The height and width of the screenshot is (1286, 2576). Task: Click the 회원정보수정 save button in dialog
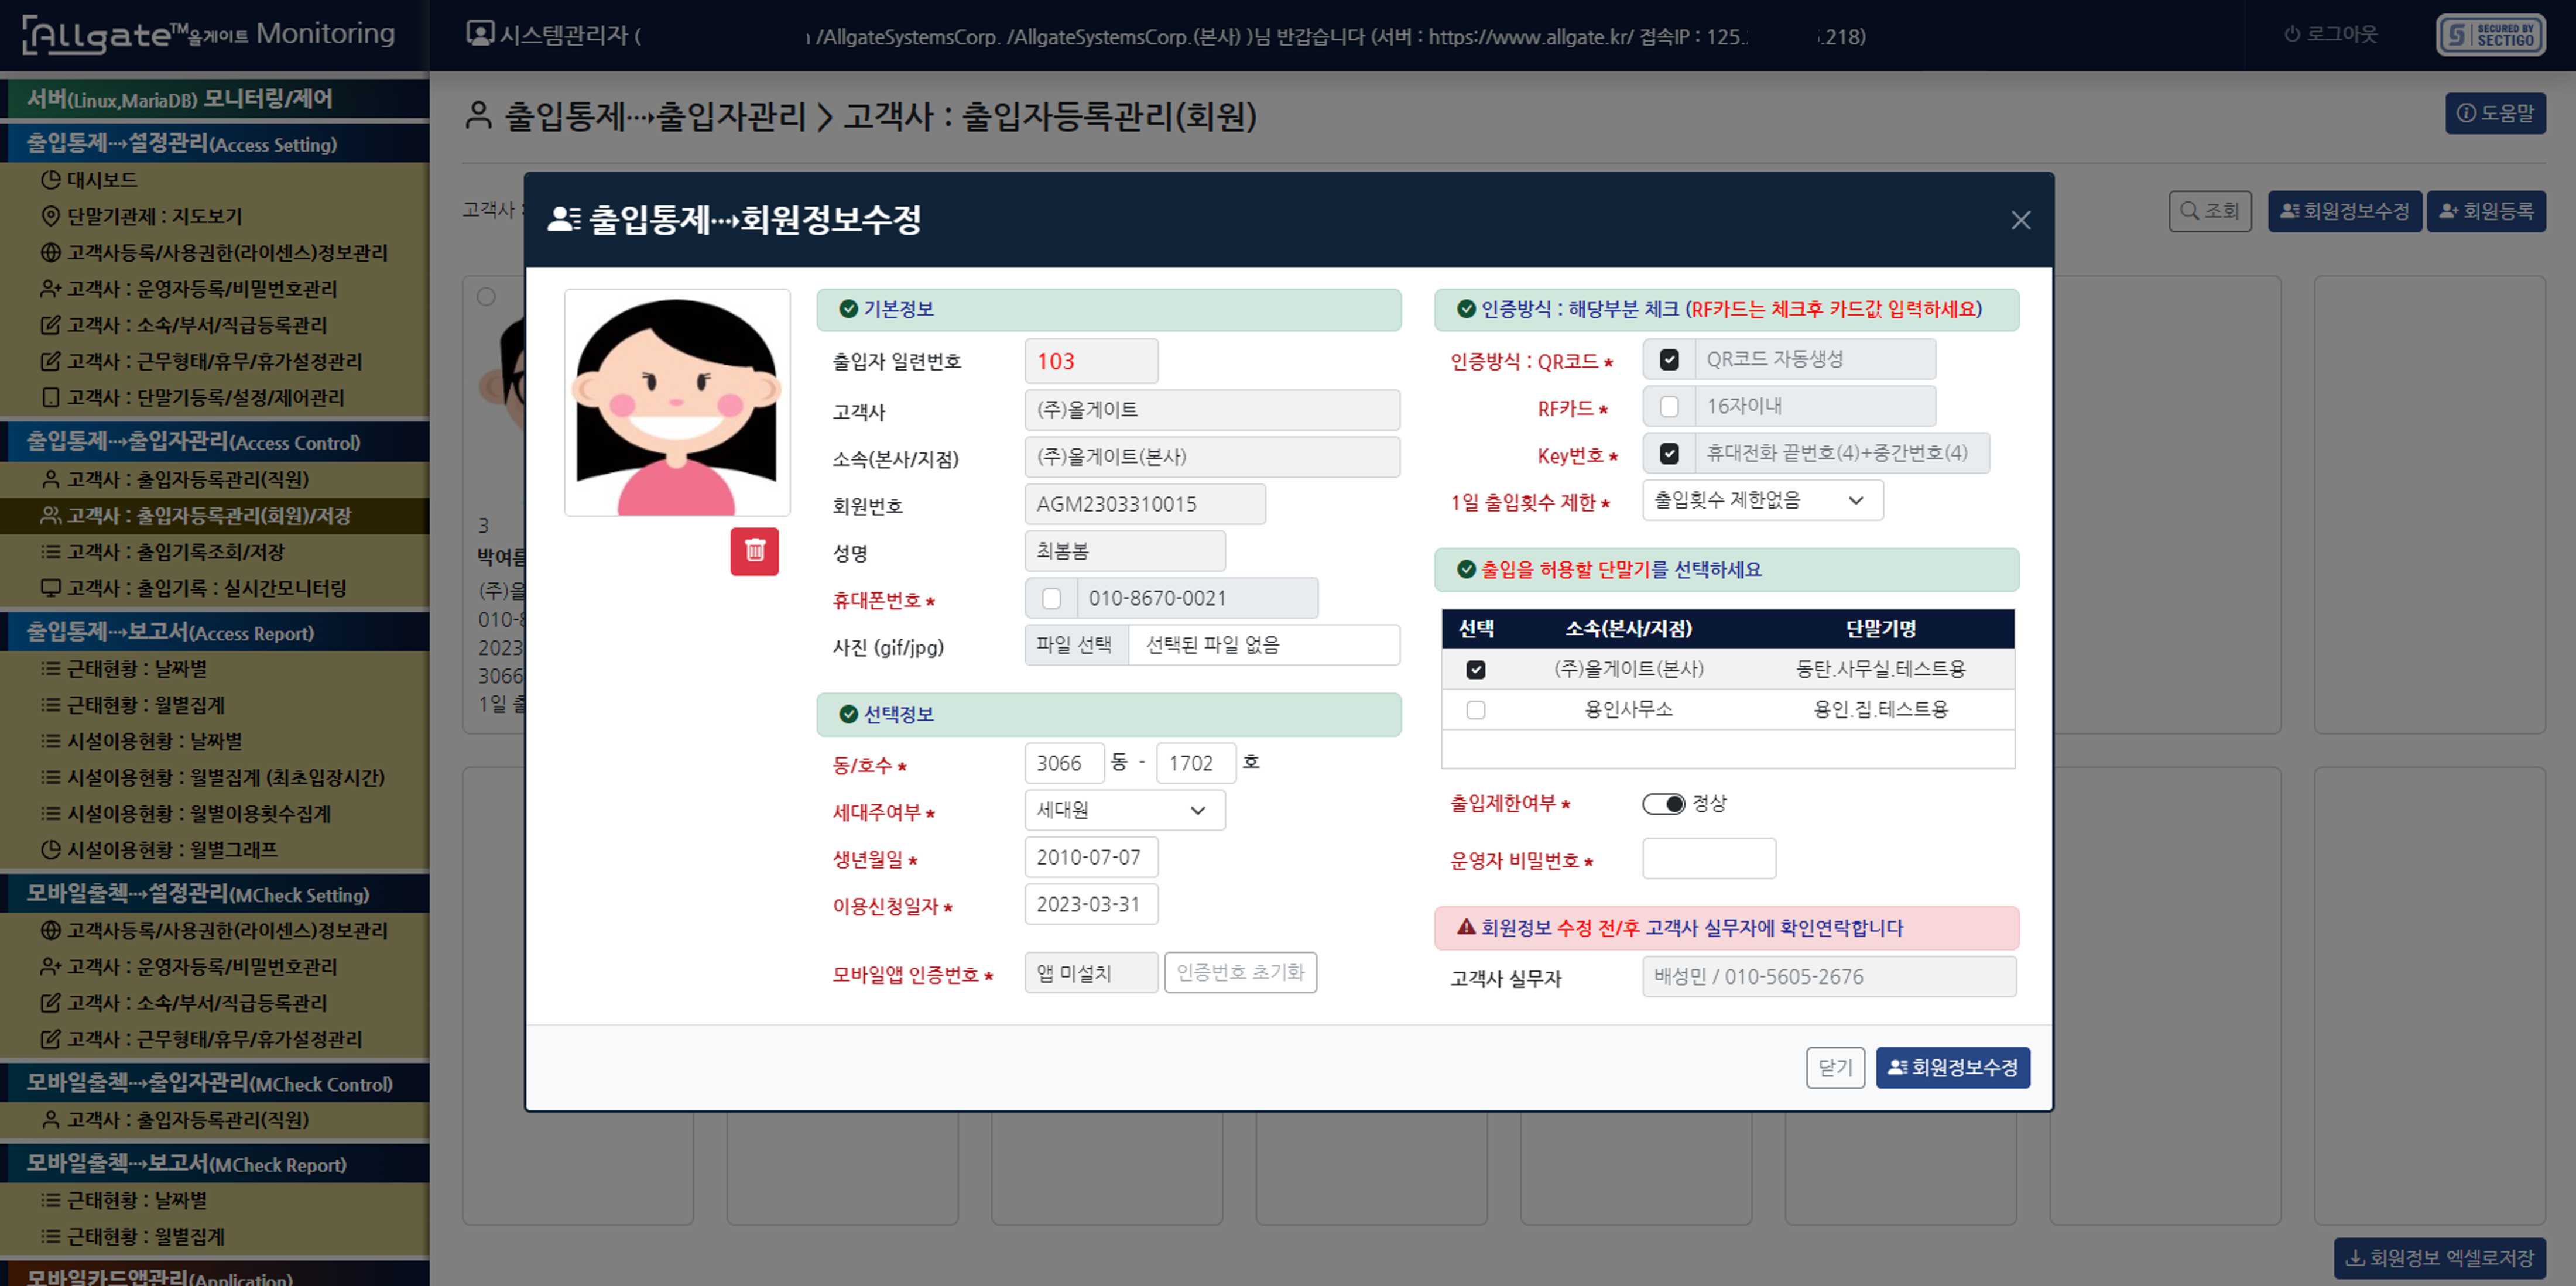[1952, 1067]
